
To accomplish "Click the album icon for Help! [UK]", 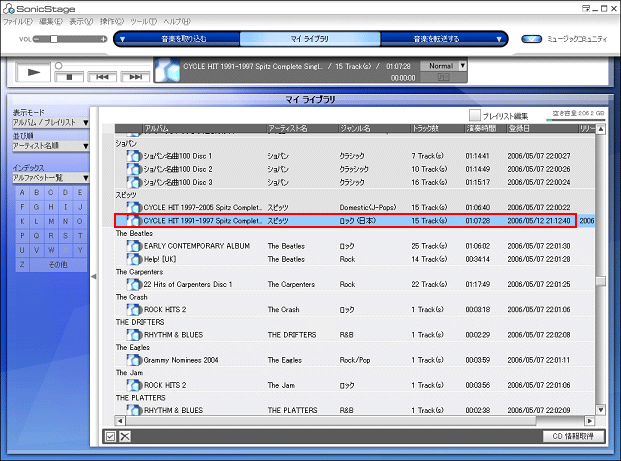I will (x=134, y=259).
